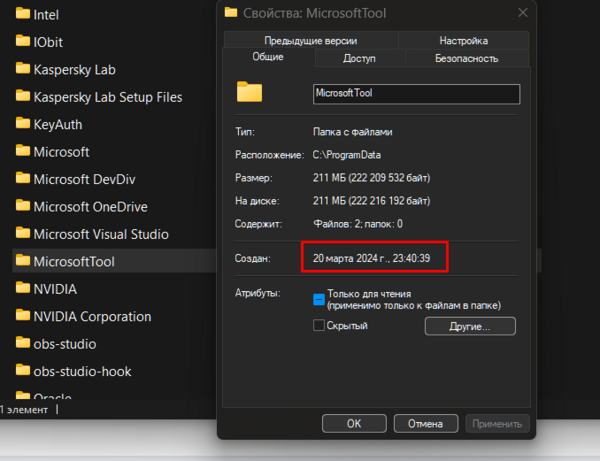600x461 pixels.
Task: Click the KeyAuth folder icon
Action: (x=23, y=125)
